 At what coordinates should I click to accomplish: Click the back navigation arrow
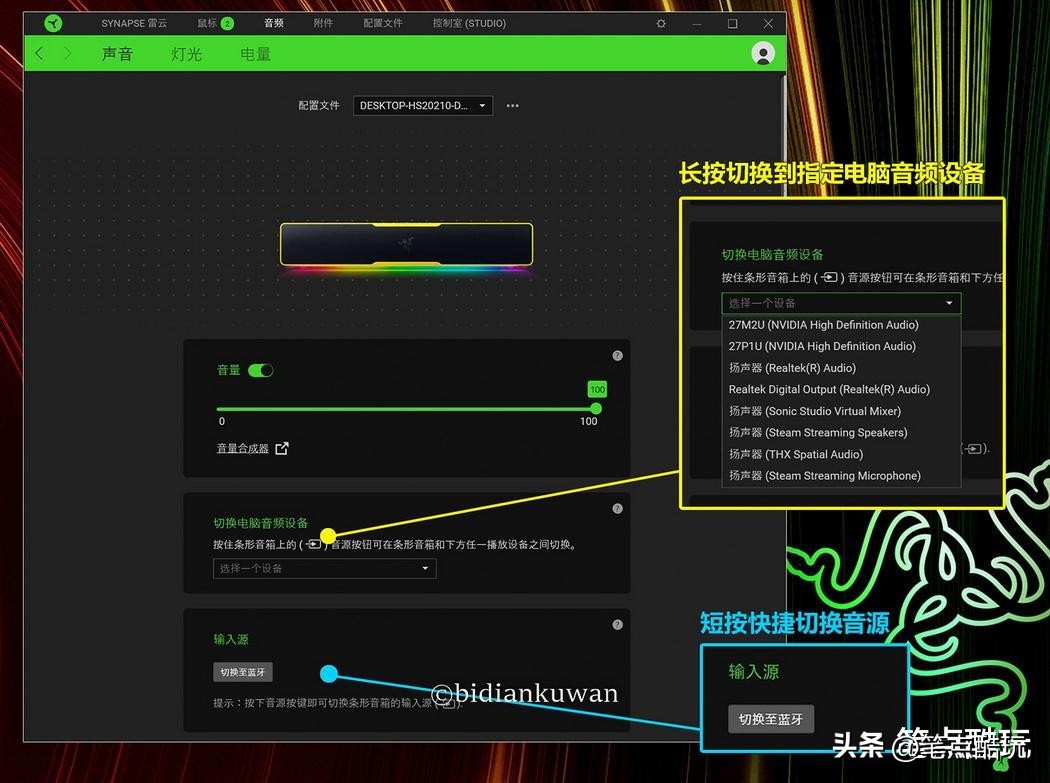coord(37,54)
